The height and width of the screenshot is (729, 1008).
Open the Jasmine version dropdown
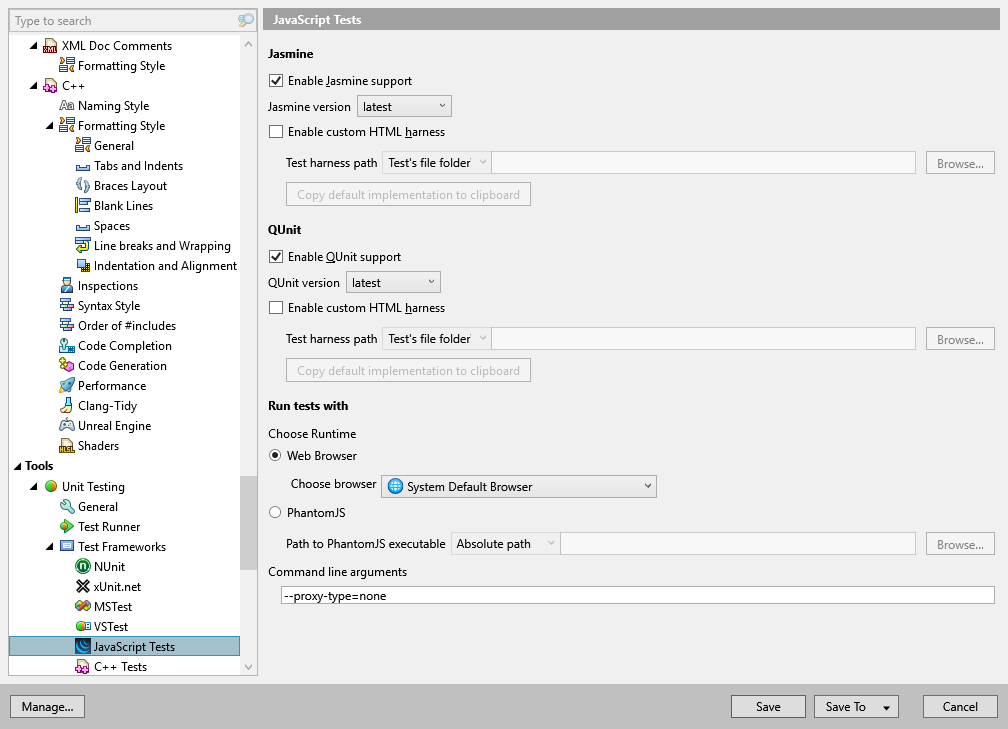click(x=404, y=107)
